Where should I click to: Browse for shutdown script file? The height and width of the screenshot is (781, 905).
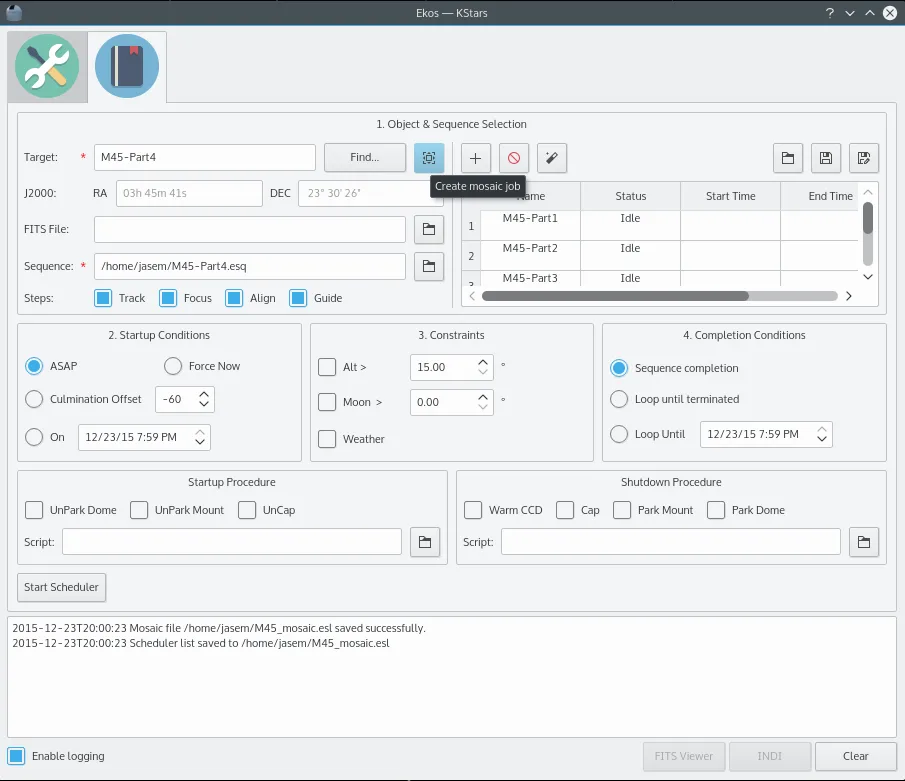click(x=864, y=542)
